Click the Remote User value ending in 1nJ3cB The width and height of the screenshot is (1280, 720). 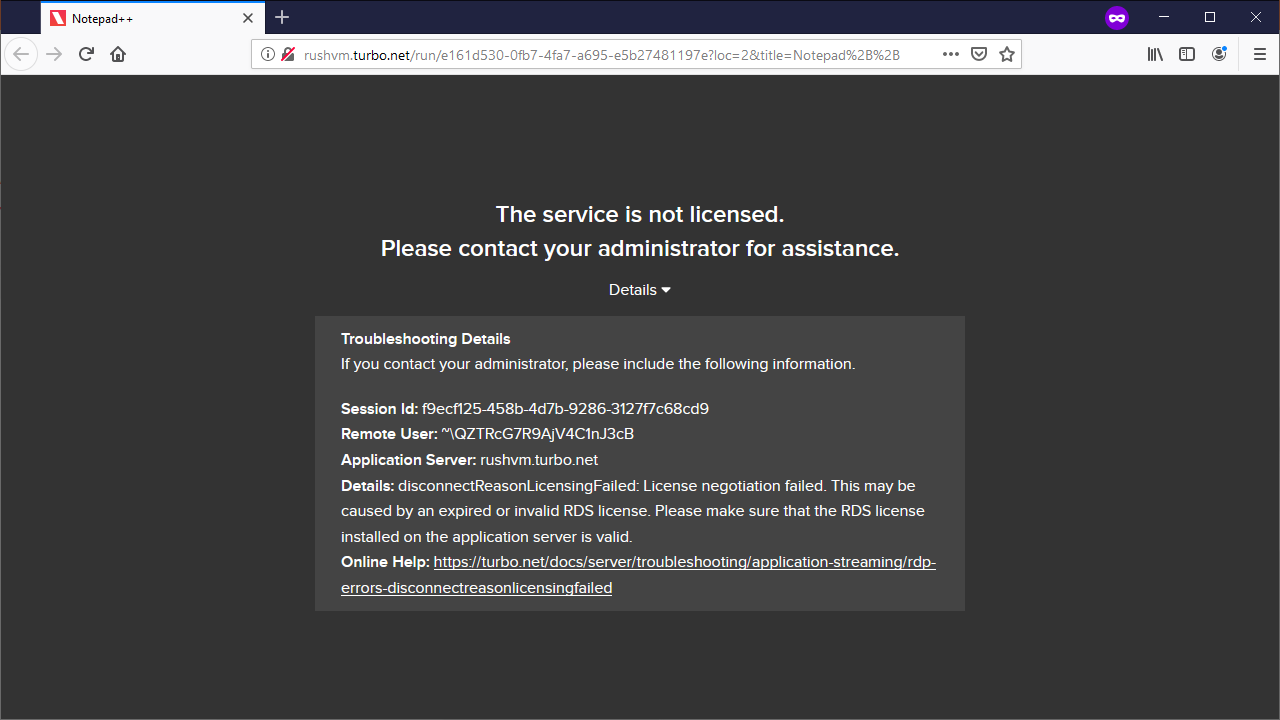point(538,434)
